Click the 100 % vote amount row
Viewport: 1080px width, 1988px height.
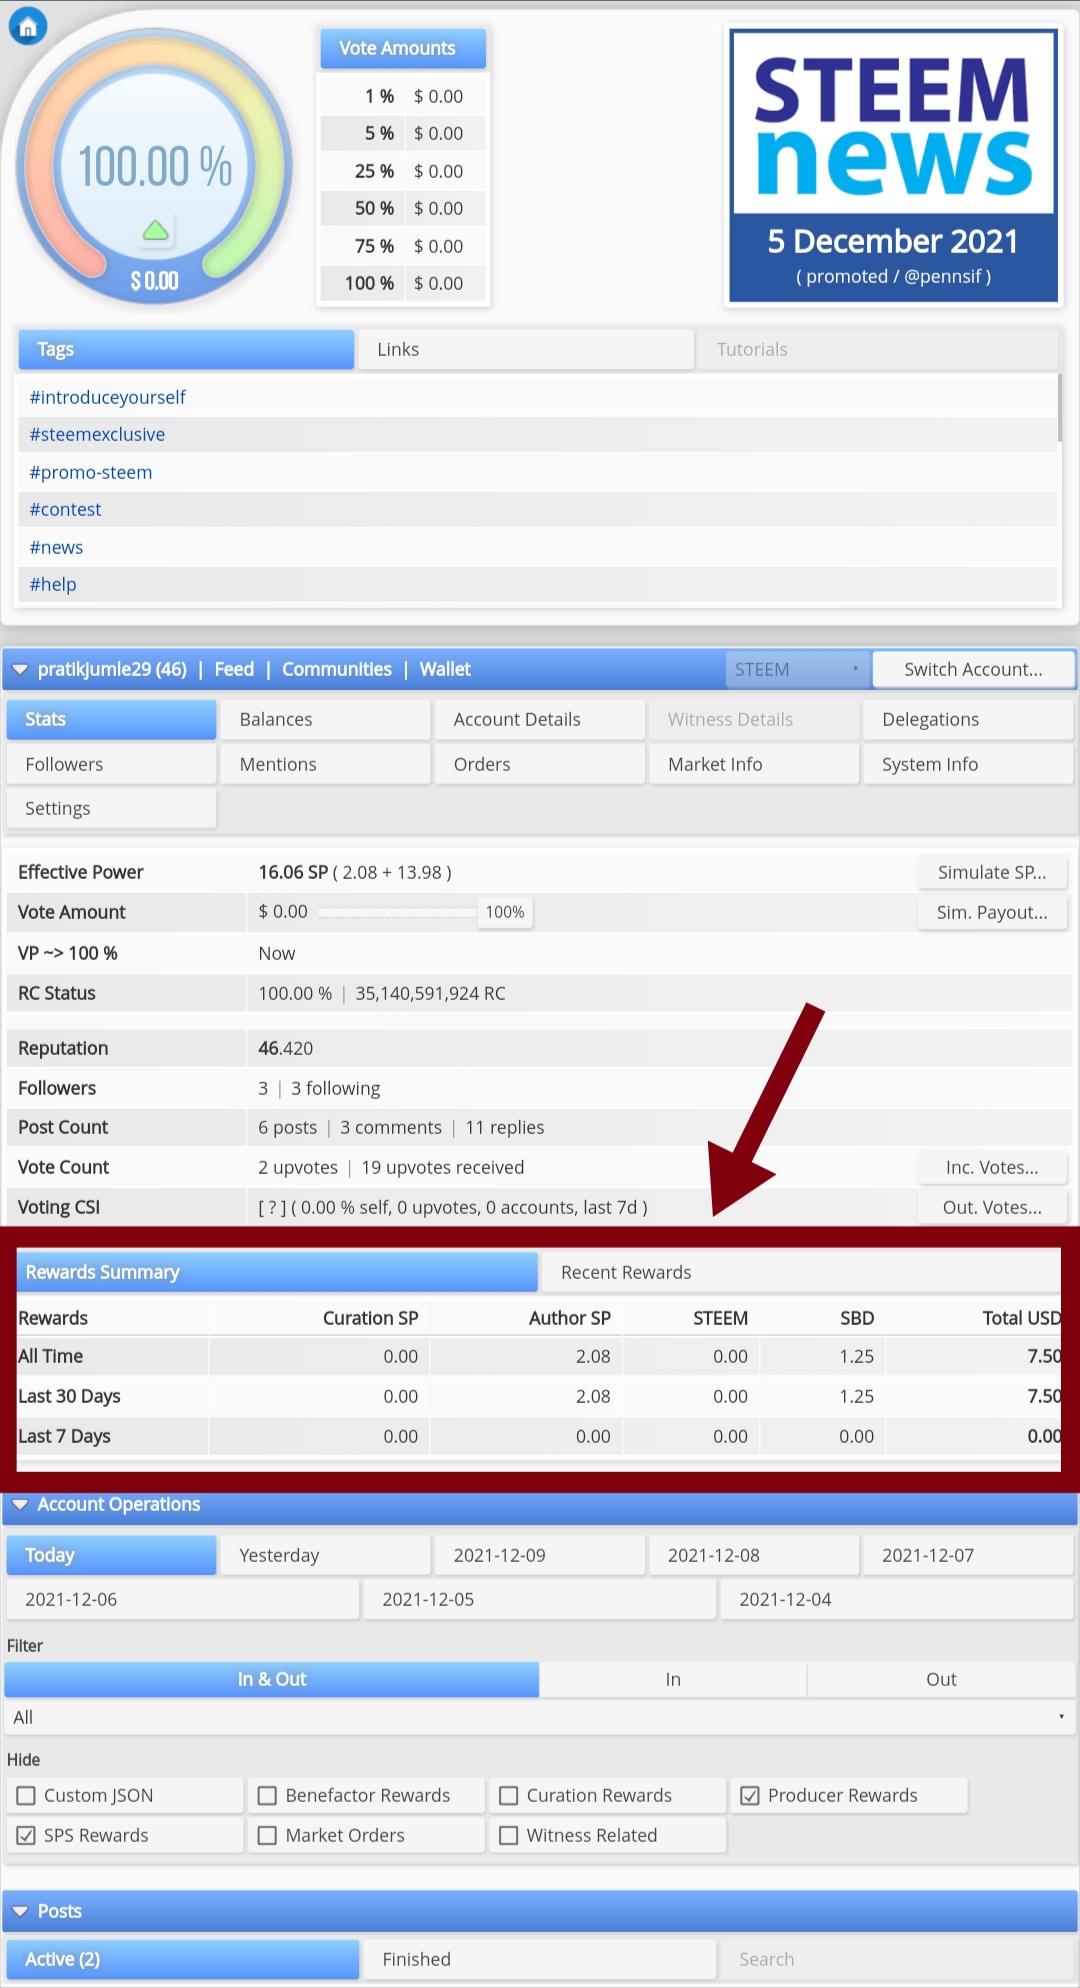pyautogui.click(x=404, y=284)
